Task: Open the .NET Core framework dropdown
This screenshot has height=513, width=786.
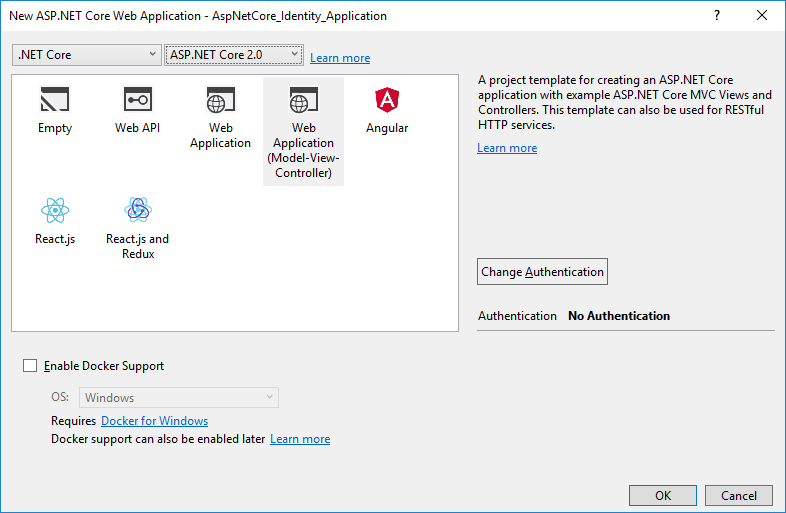Action: (86, 55)
